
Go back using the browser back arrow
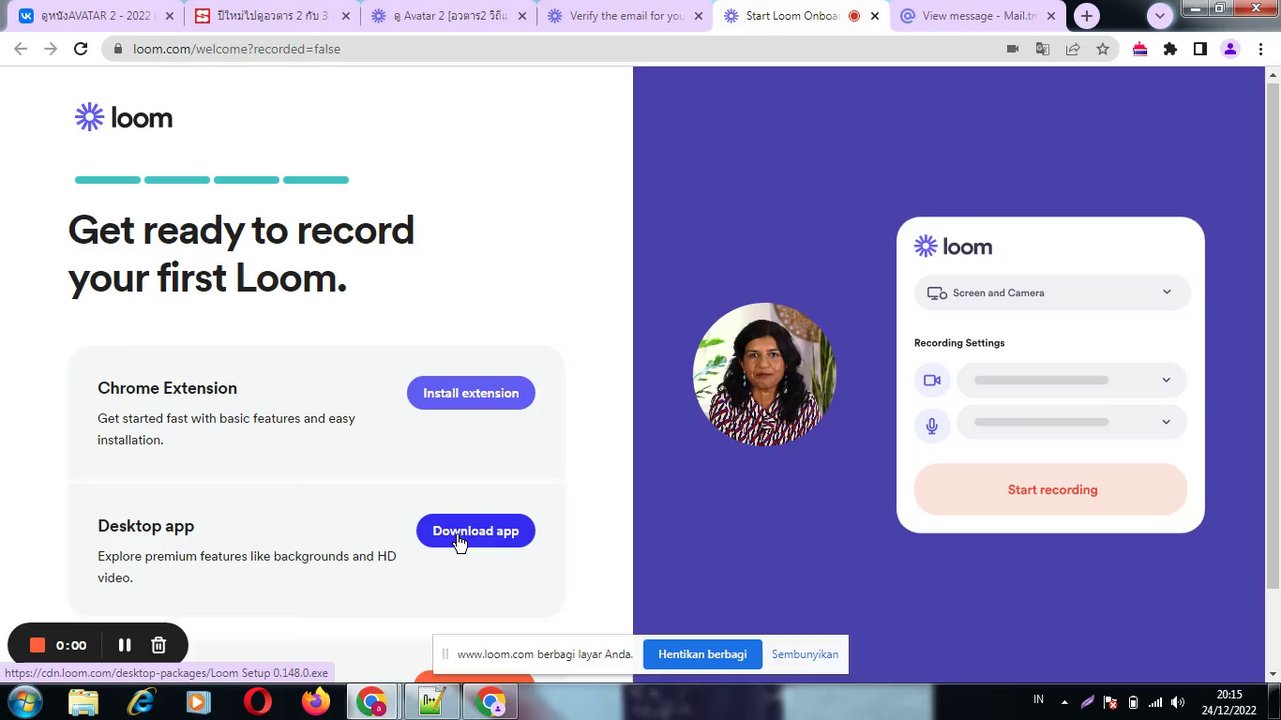tap(20, 48)
